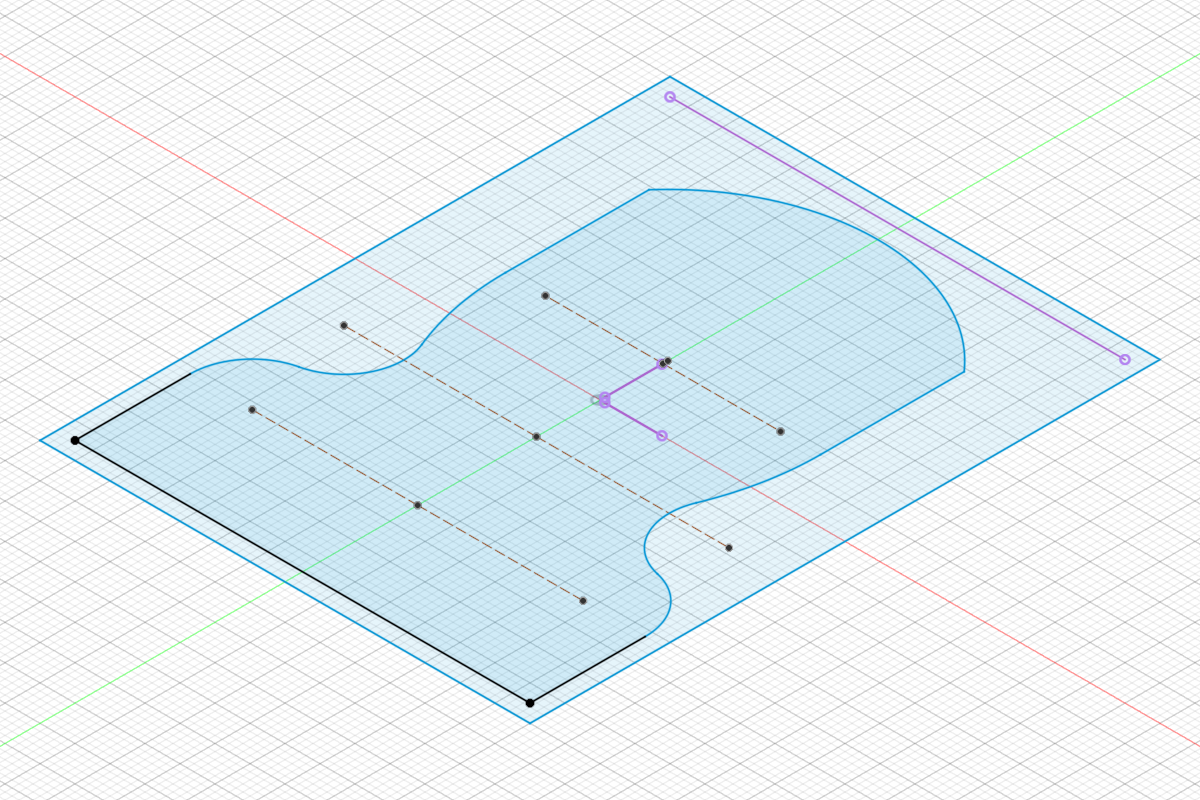This screenshot has width=1200, height=800.
Task: Click the midpoint dot of the middle dashed line
Action: click(x=536, y=437)
